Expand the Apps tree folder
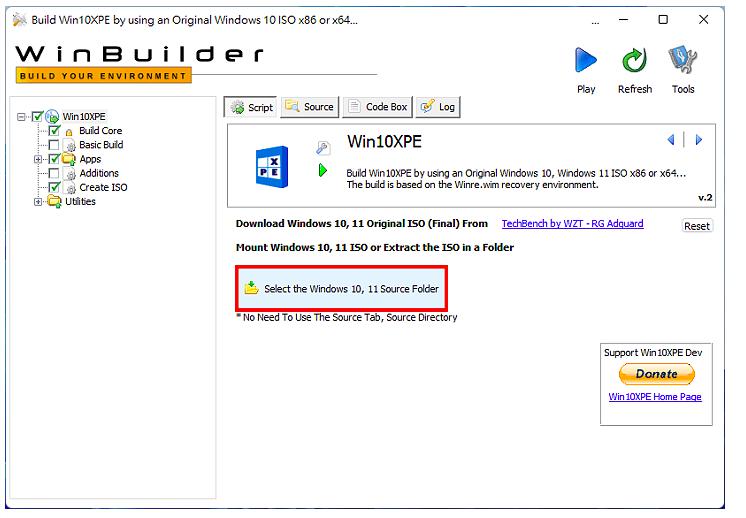Screen dimensions: 746x518 click(38, 159)
